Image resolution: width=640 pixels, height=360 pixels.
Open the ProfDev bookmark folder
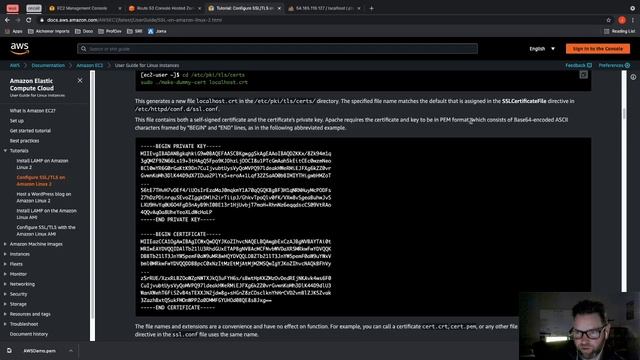point(110,31)
